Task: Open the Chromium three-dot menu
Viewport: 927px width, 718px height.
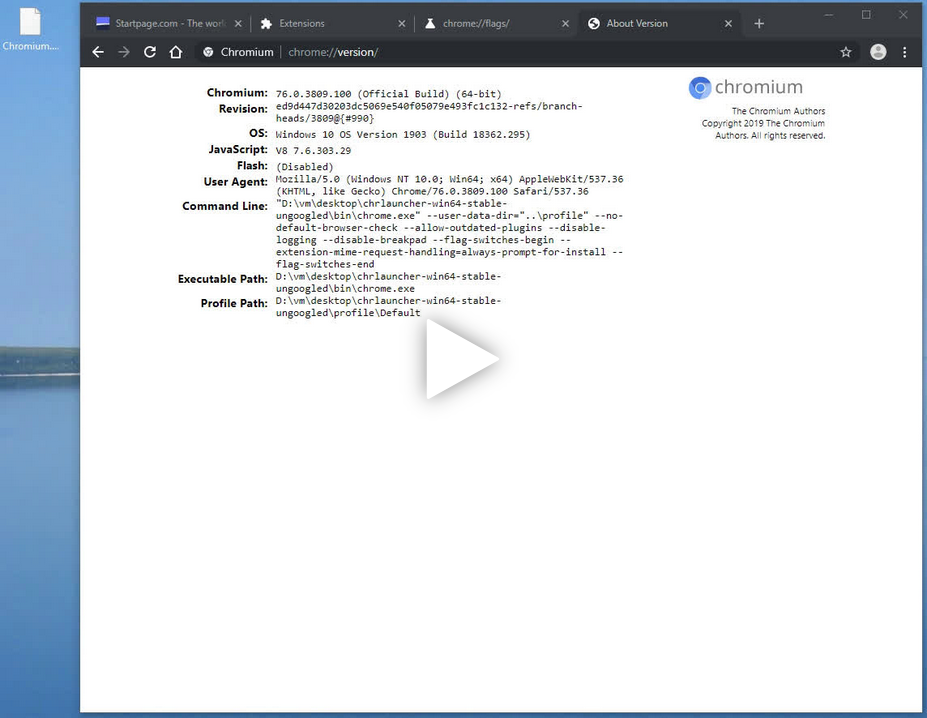Action: point(905,52)
